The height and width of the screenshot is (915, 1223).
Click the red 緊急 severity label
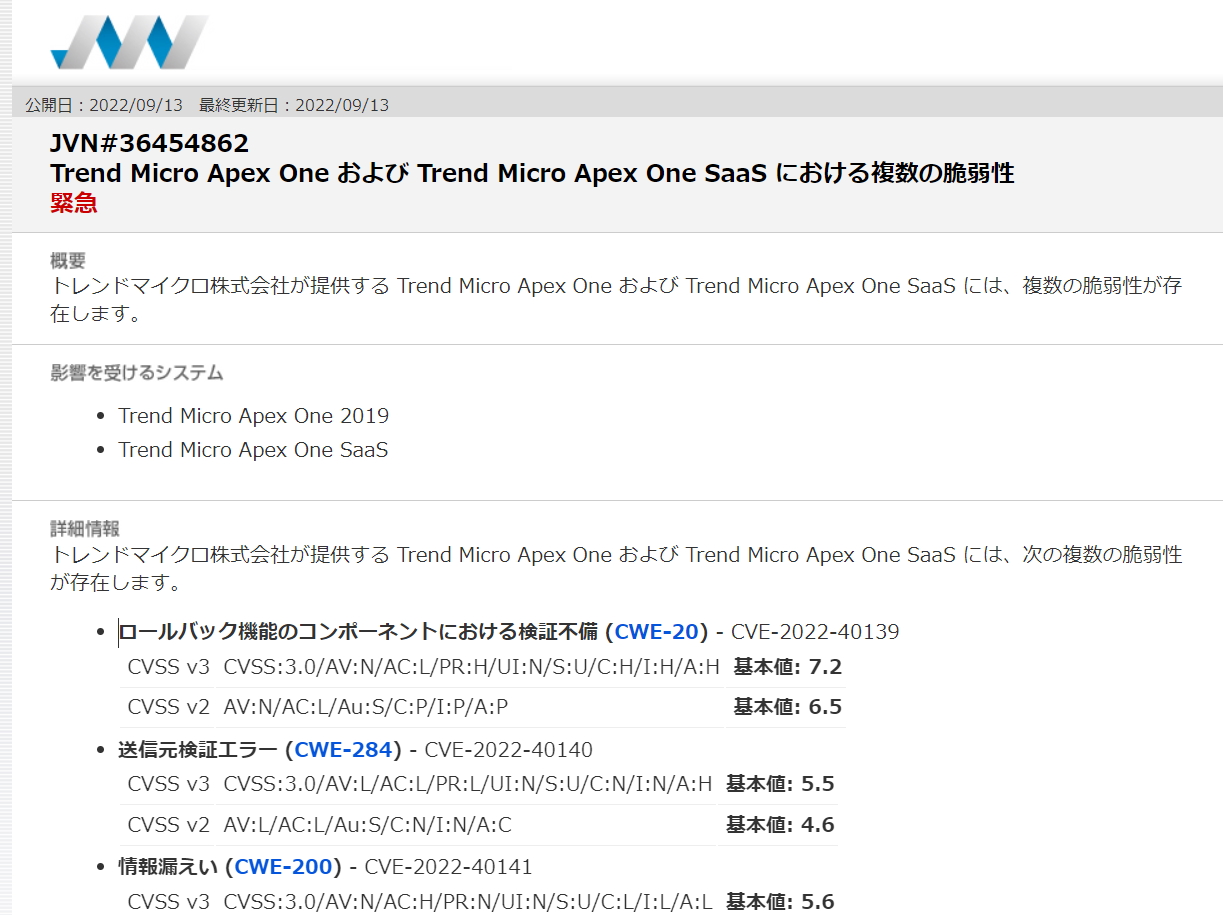point(74,203)
